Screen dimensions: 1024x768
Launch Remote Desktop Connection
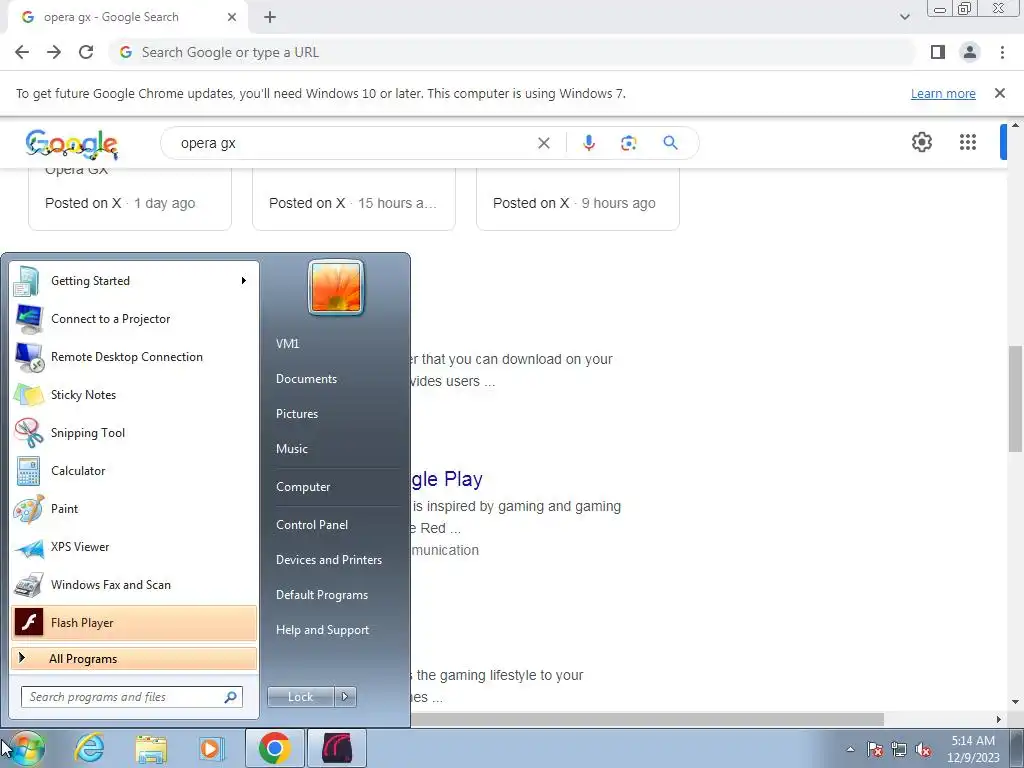coord(134,357)
